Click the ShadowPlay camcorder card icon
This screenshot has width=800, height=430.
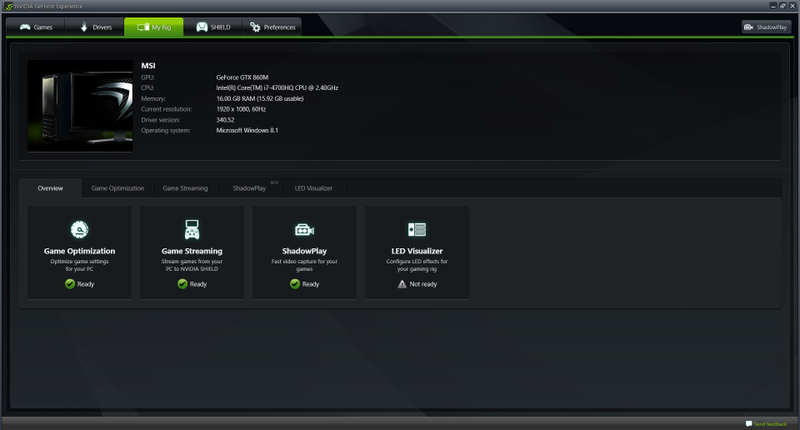coord(305,230)
